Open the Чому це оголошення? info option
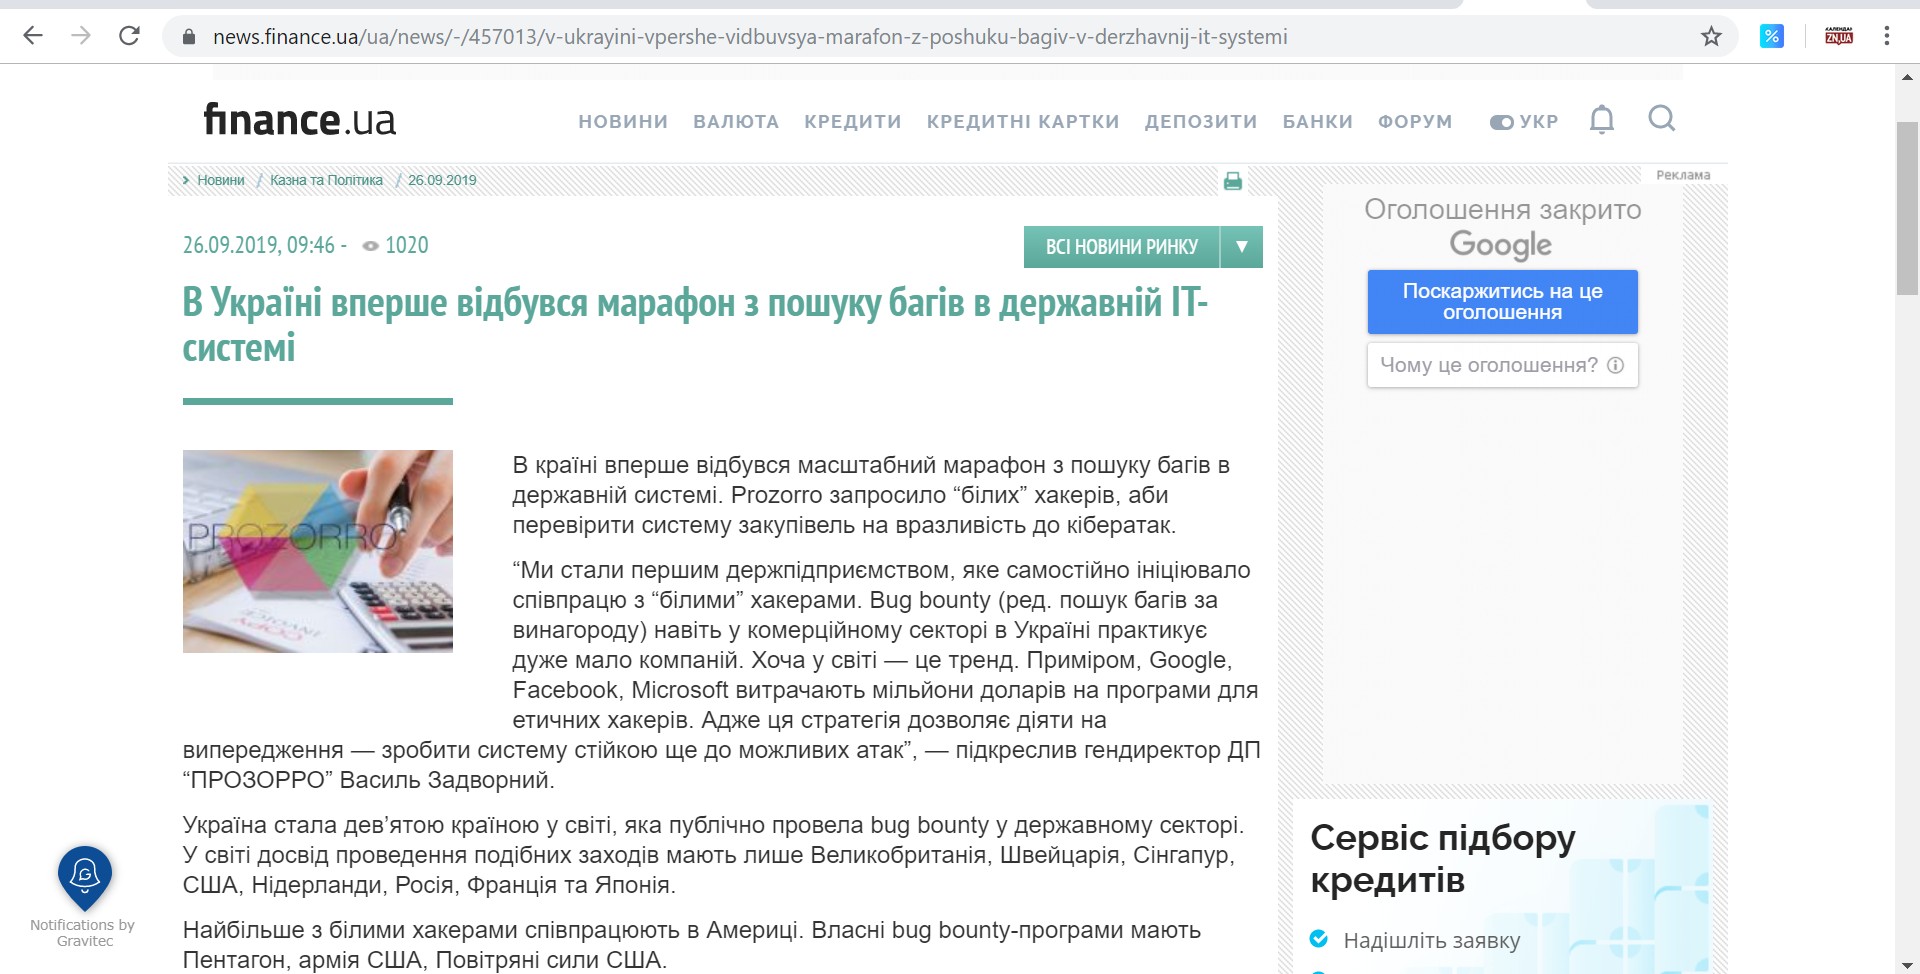Screen dimensions: 1920x974 [x=1501, y=365]
